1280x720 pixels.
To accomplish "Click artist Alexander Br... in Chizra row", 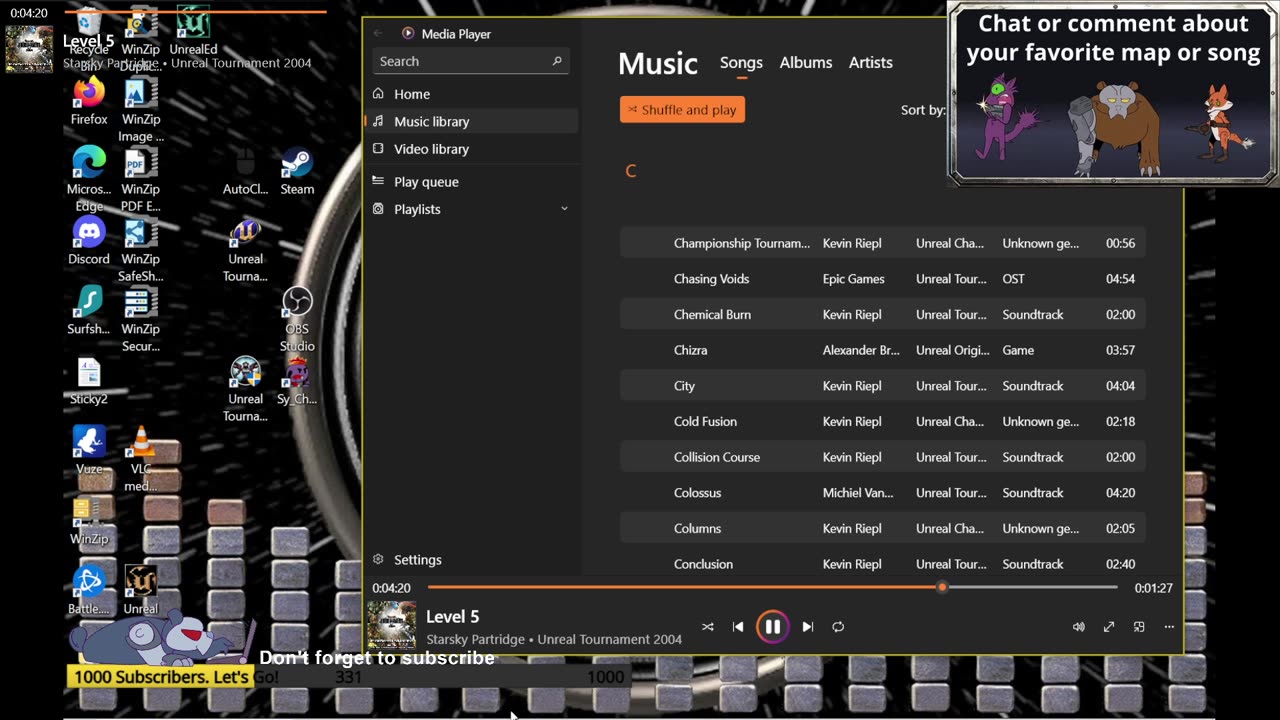I will 861,350.
